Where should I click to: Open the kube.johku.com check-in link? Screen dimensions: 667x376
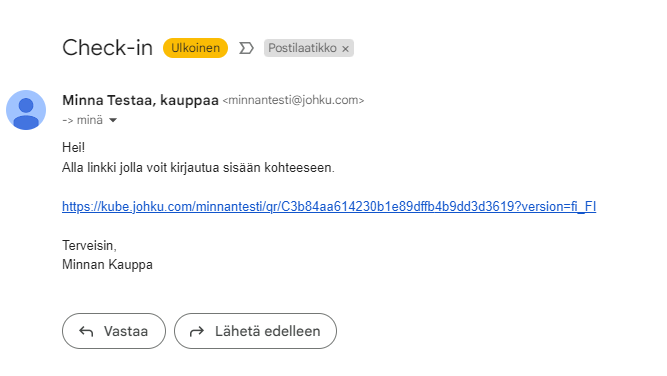(x=329, y=207)
